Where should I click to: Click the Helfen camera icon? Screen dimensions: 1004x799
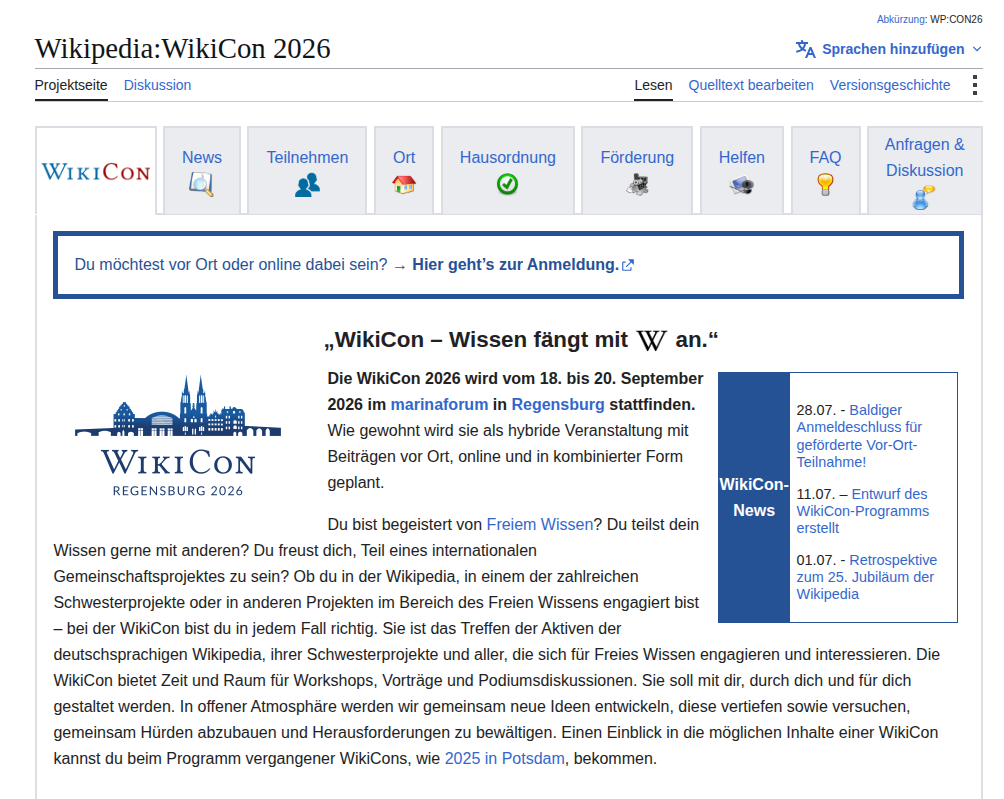[x=741, y=186]
